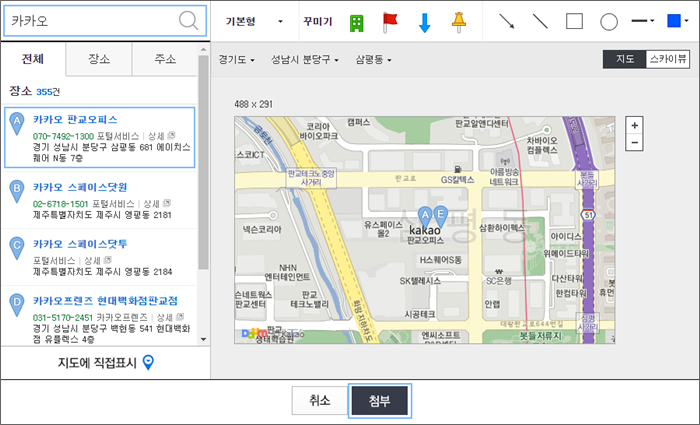
Task: Click address 제주특별자치도 제주시 영평동 2184
Action: tap(102, 272)
